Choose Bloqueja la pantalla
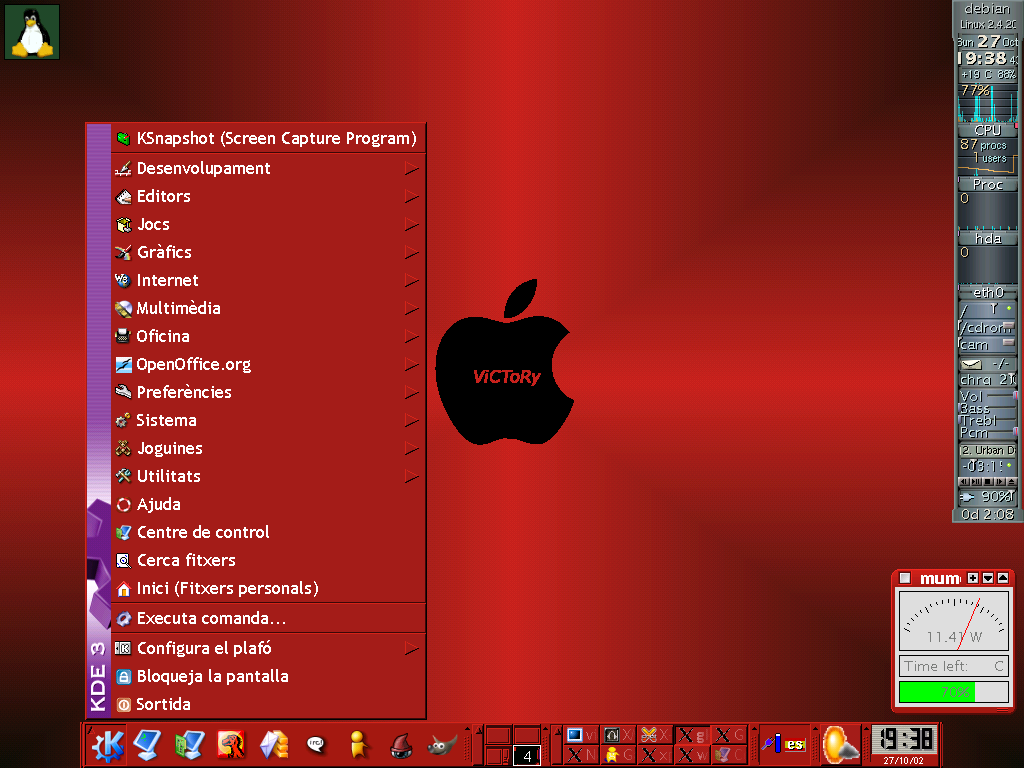The image size is (1024, 768). (268, 677)
